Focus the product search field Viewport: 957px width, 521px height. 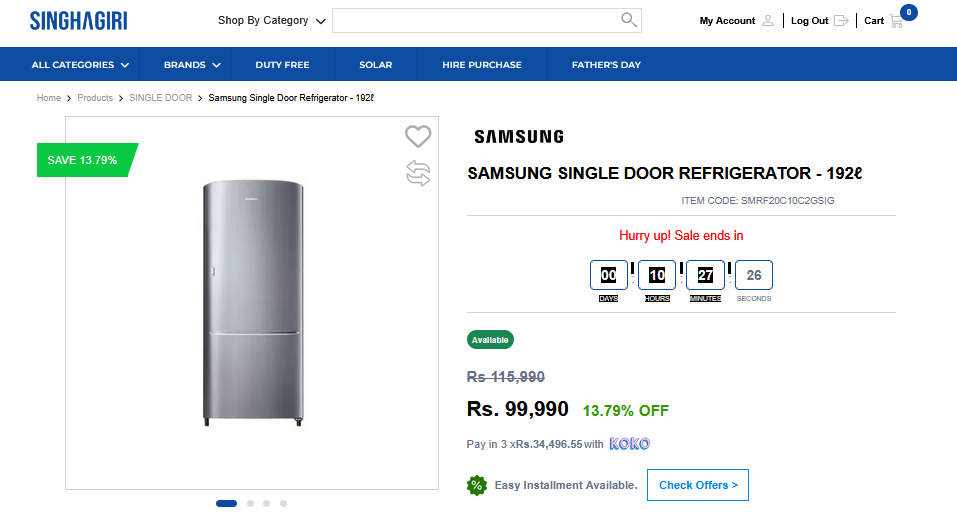click(476, 21)
